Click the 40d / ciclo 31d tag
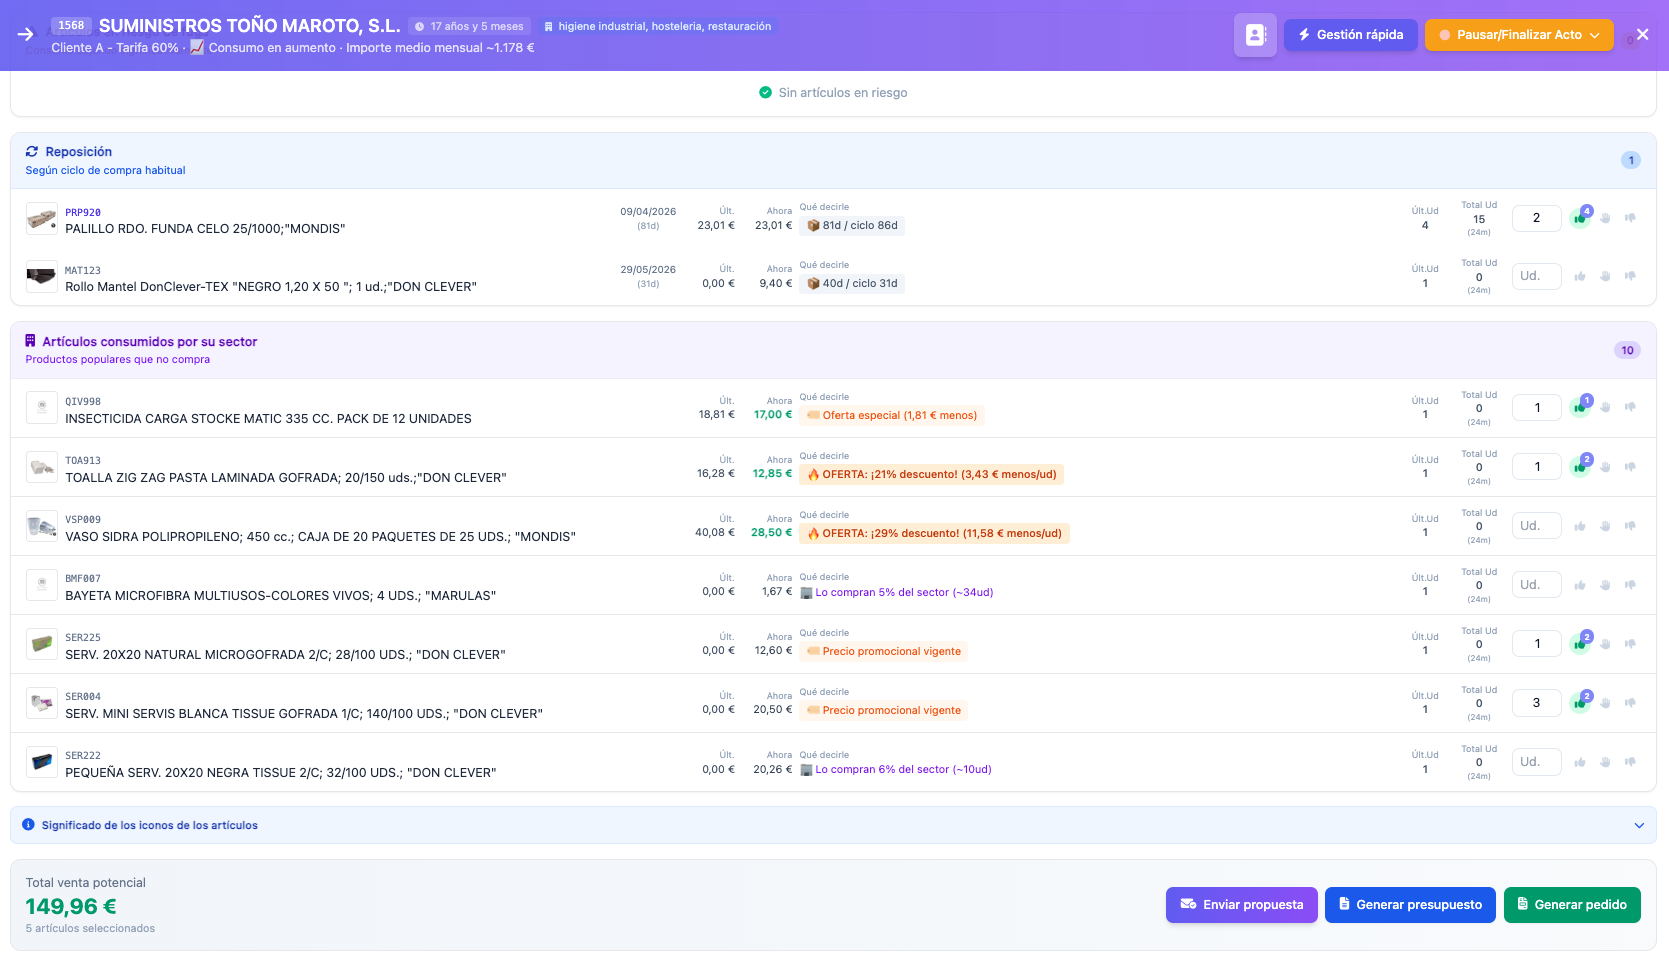The image size is (1669, 961). 852,284
